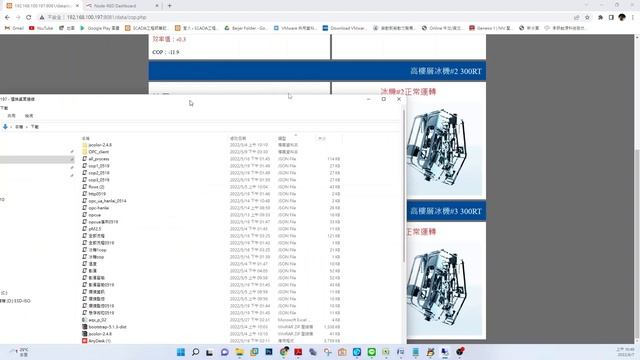The width and height of the screenshot is (640, 360).
Task: Open the Windows Start menu
Action: click(x=181, y=352)
